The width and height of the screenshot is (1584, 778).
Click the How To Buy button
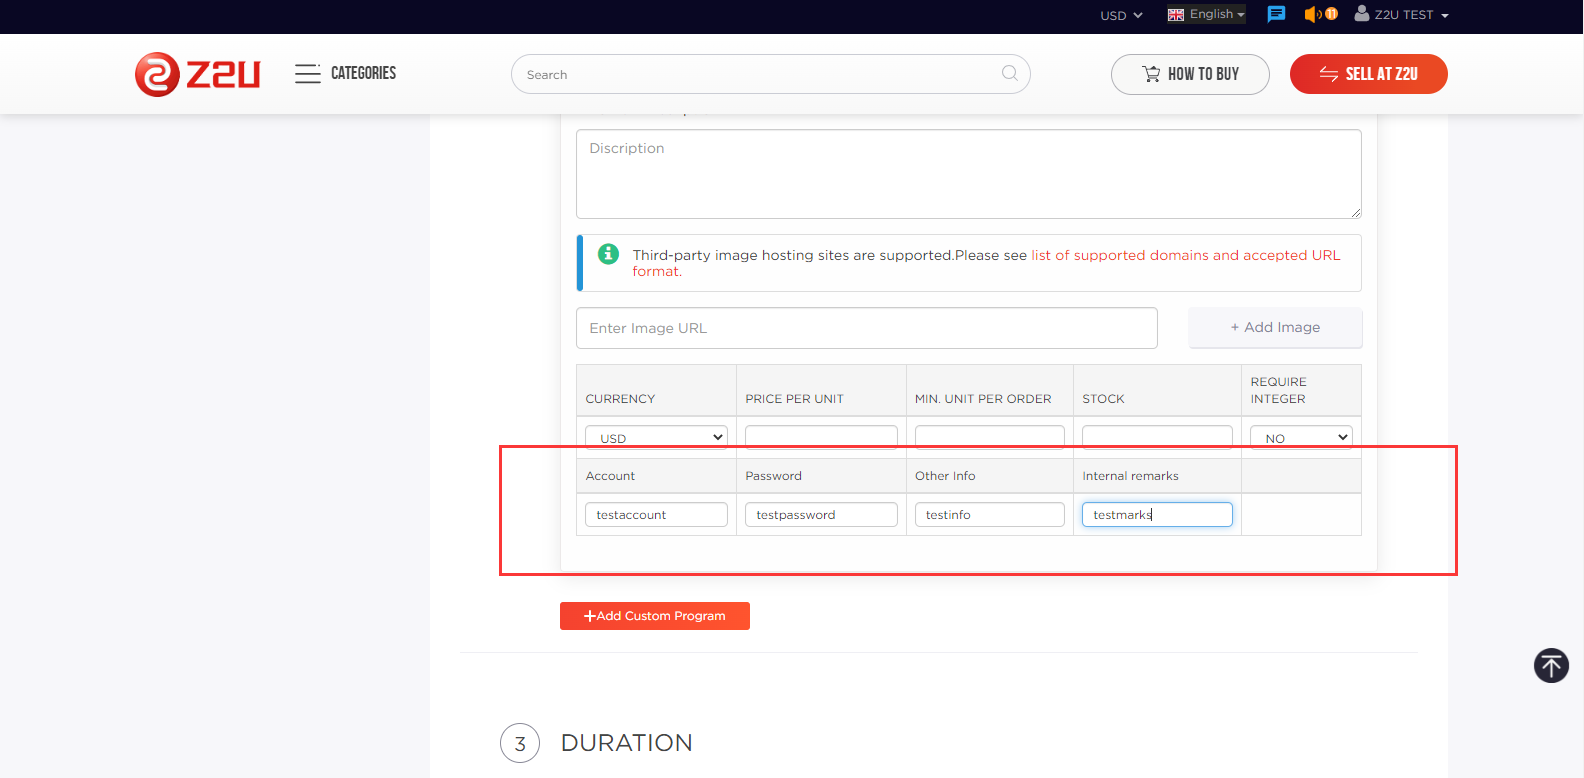click(1190, 74)
